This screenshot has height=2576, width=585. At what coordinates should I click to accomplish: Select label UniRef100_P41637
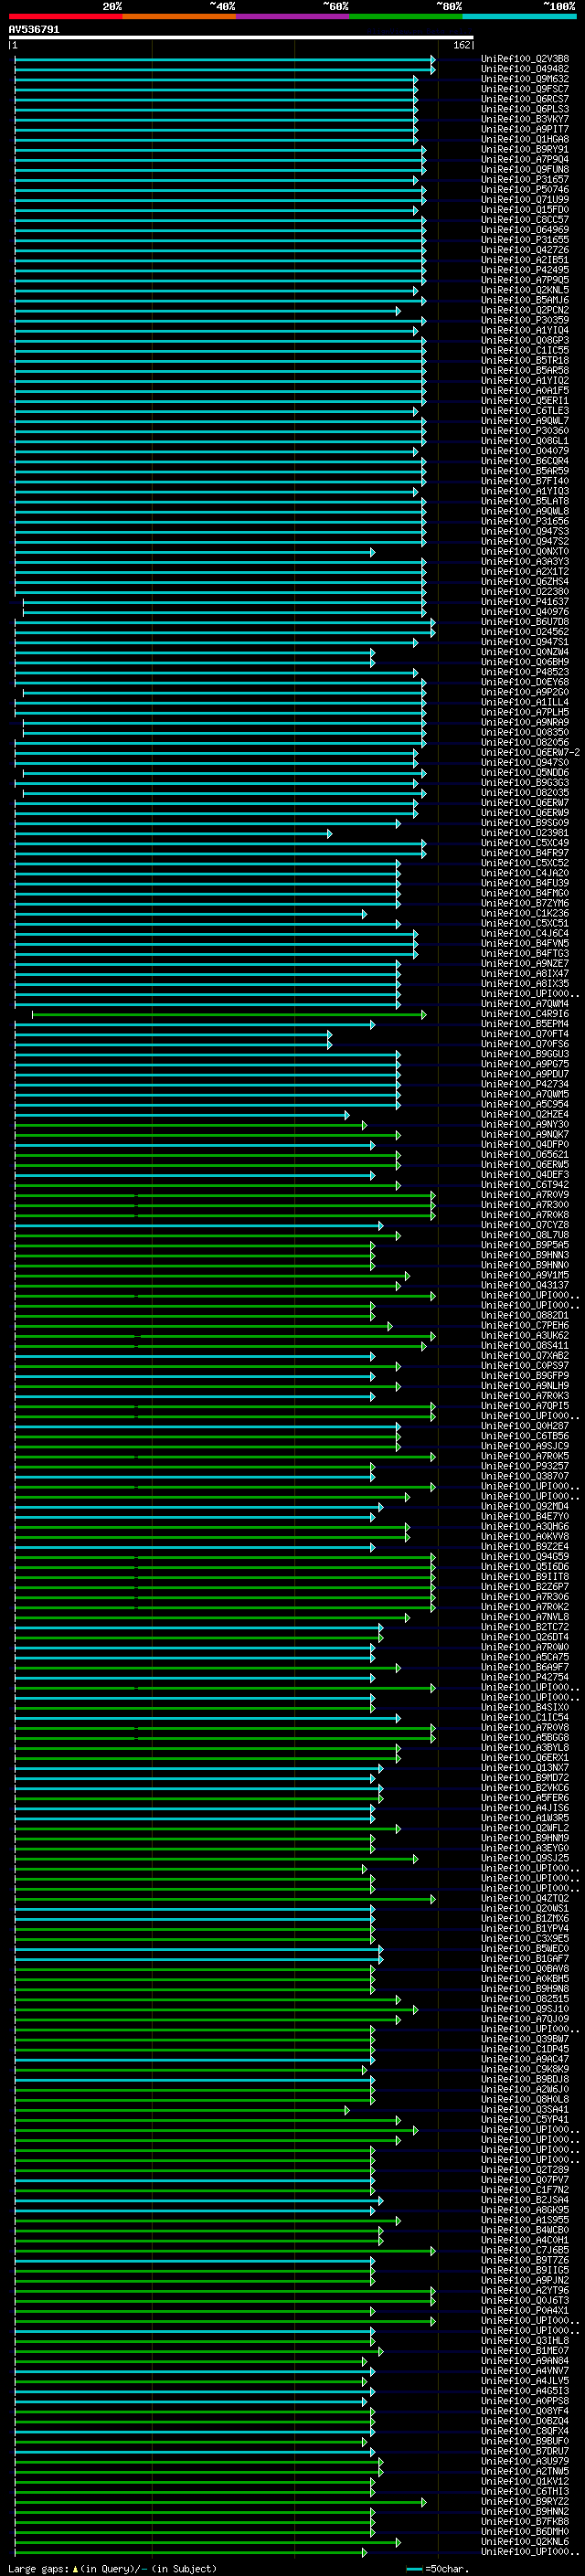525,602
